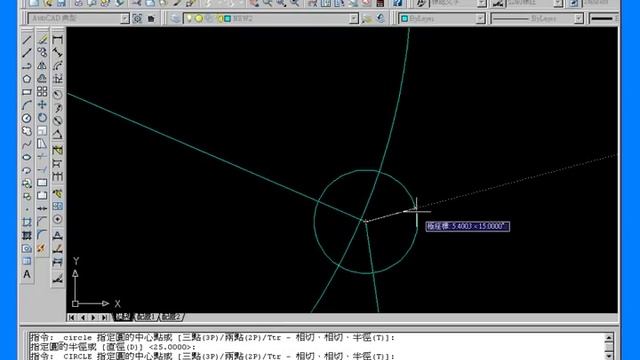The height and width of the screenshot is (360, 640).
Task: Click the layer color square swatch
Action: (x=228, y=18)
